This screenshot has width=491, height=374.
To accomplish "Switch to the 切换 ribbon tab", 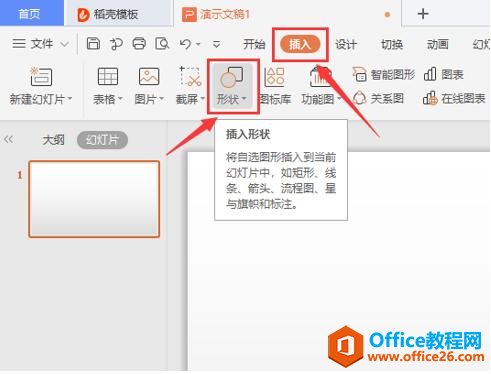I will [392, 44].
